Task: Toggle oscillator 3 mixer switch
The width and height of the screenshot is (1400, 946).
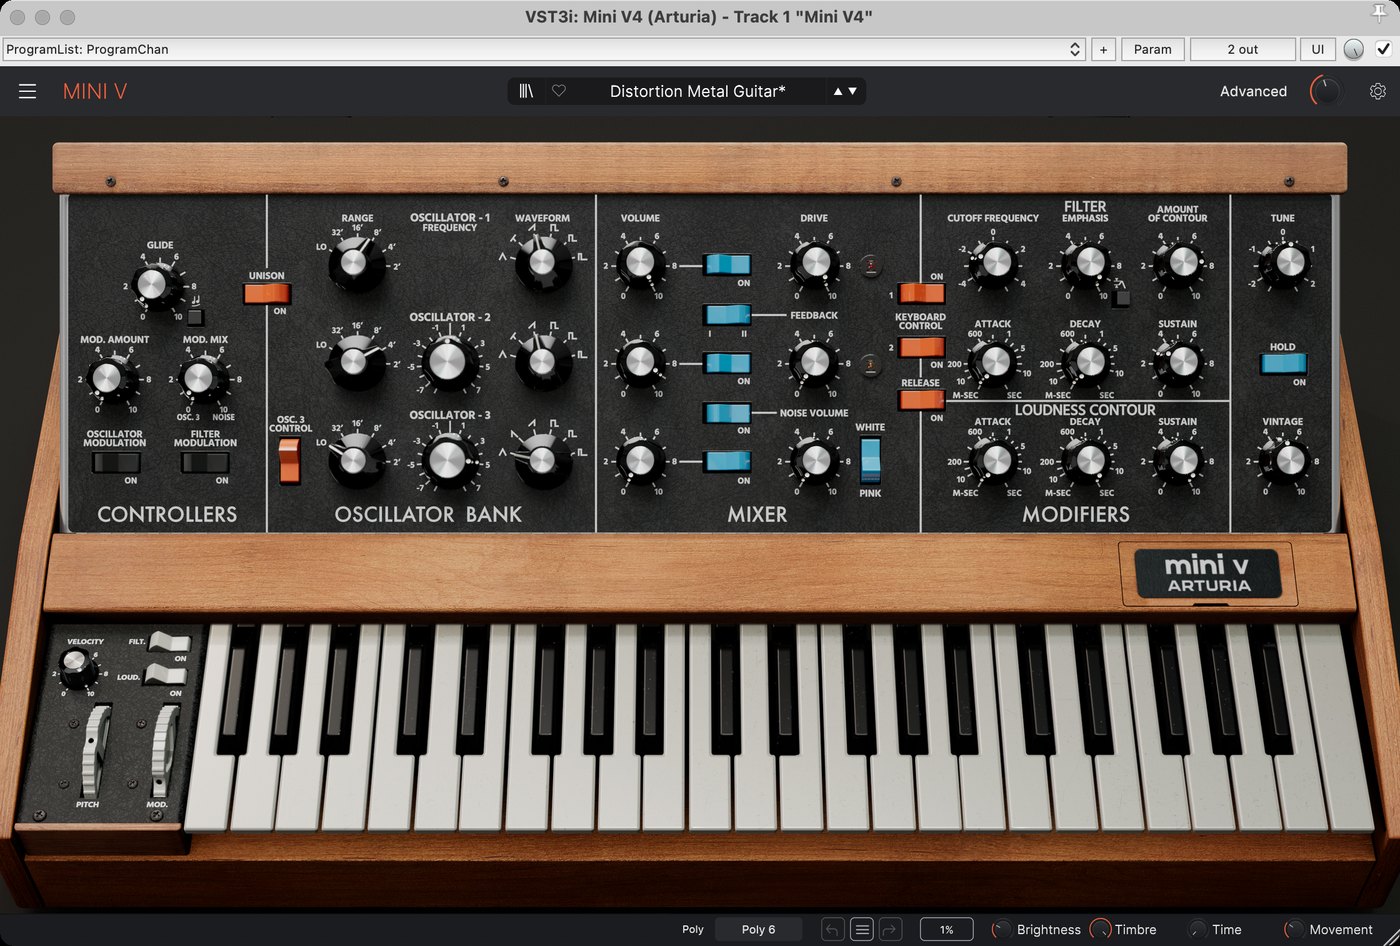Action: click(727, 461)
